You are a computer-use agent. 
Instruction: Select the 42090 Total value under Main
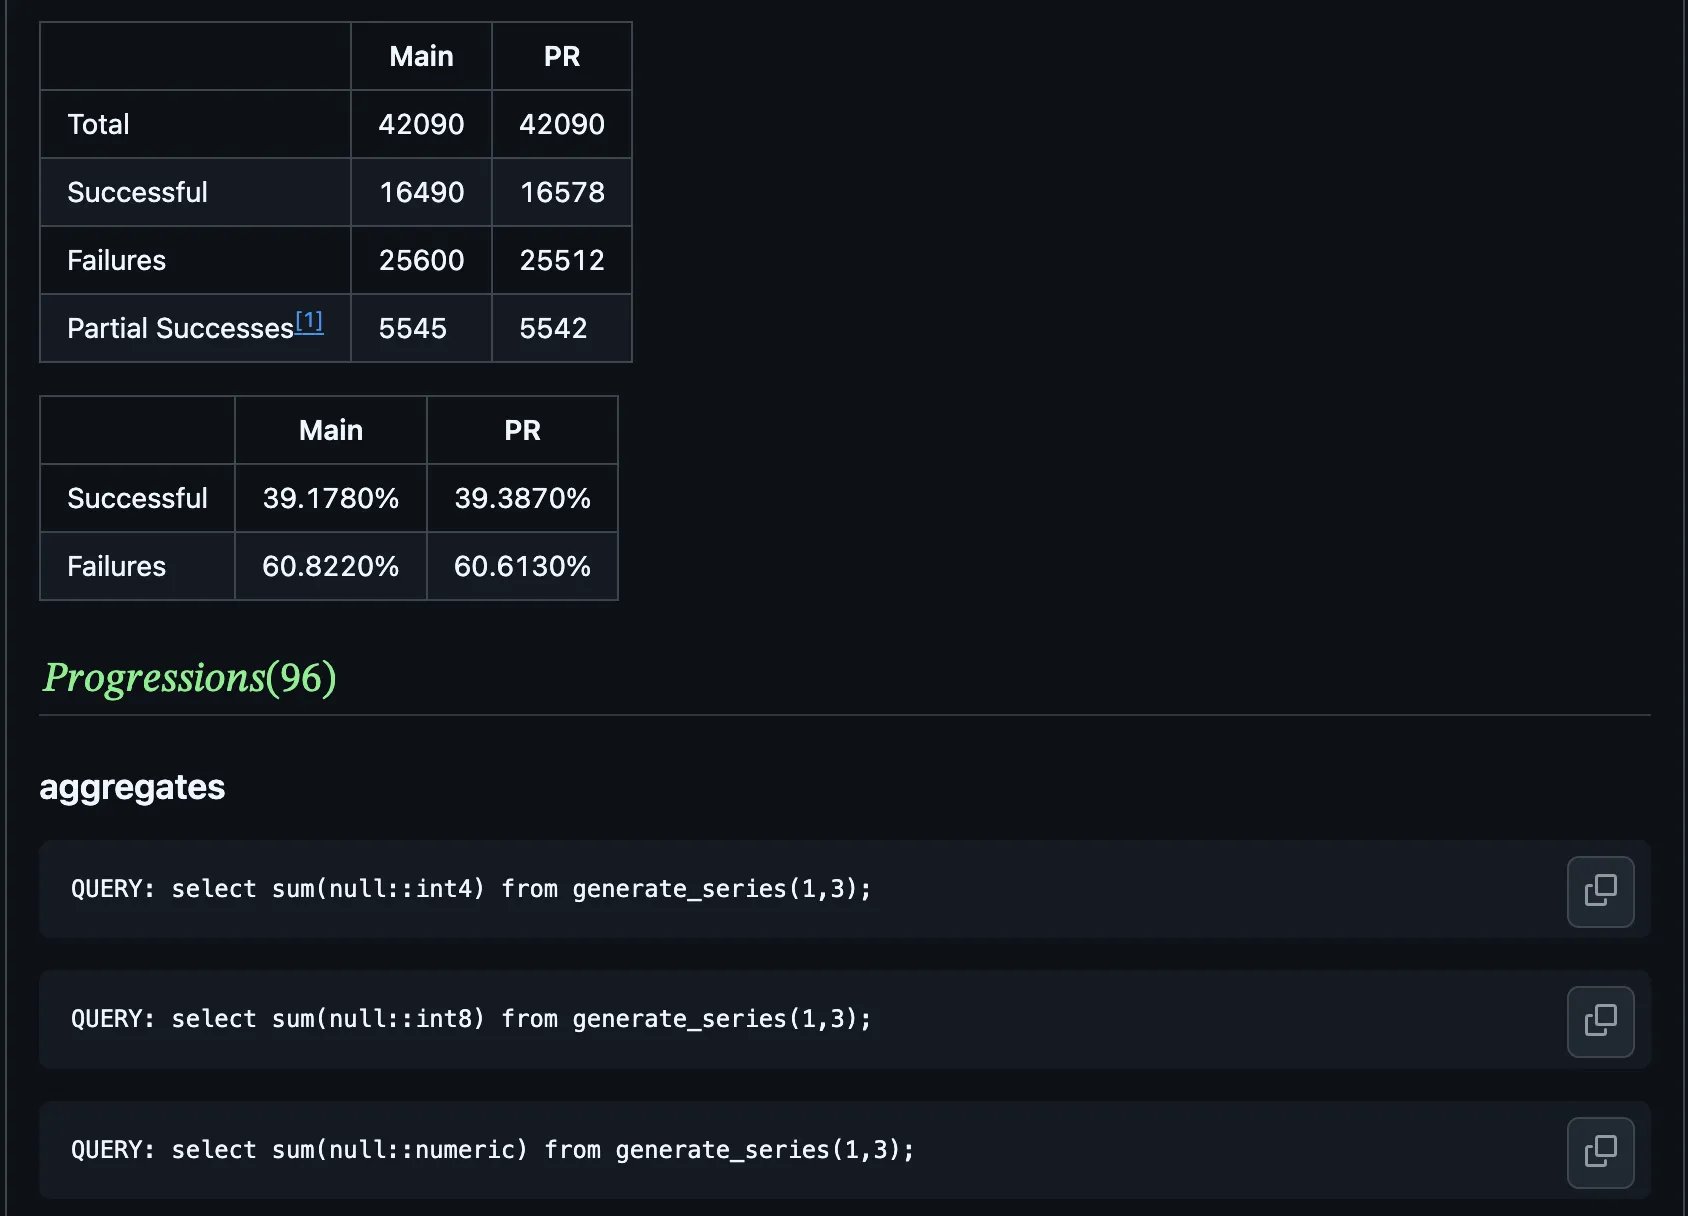420,124
